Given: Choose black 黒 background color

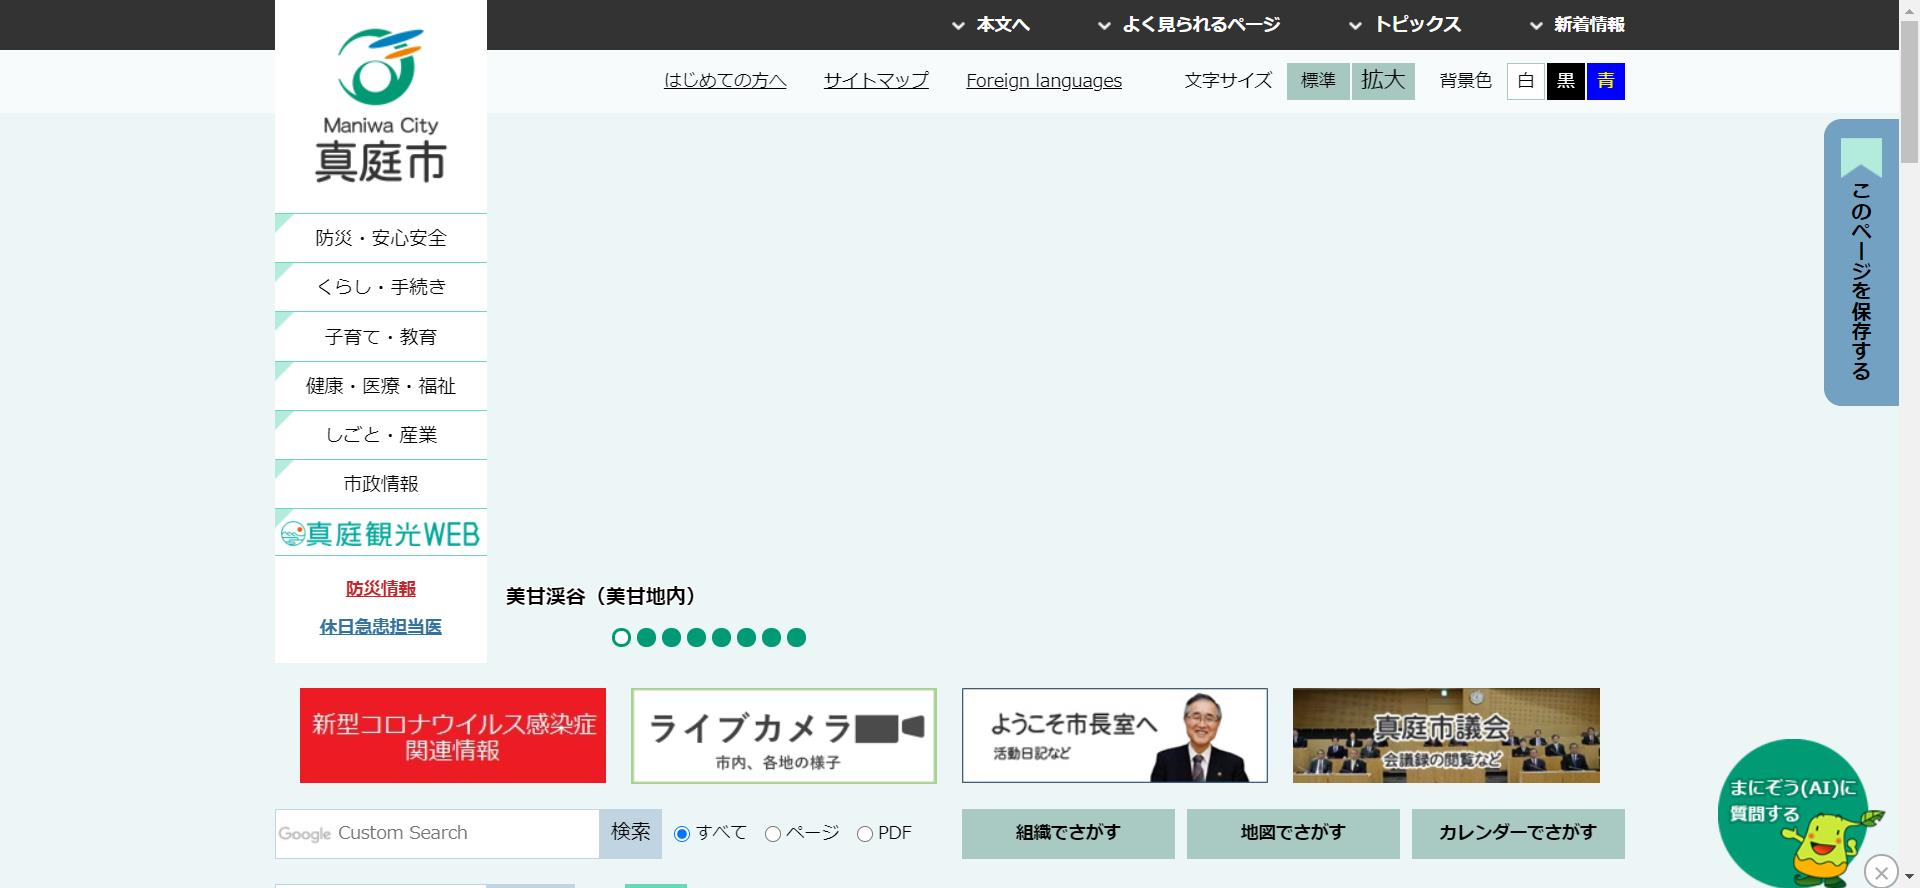Looking at the screenshot, I should pyautogui.click(x=1566, y=81).
